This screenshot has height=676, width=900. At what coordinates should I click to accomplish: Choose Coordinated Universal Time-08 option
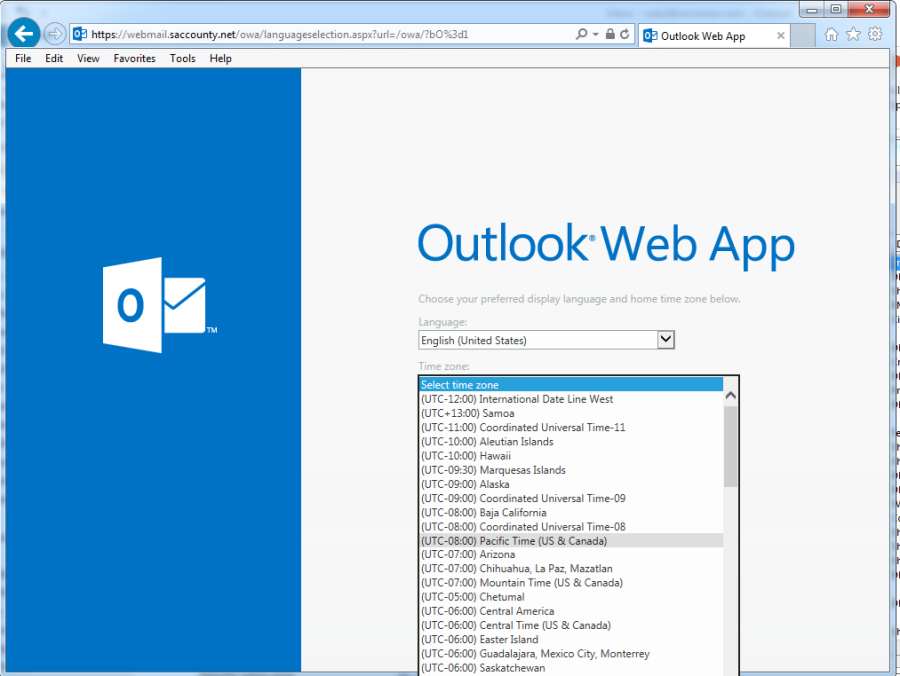[571, 527]
